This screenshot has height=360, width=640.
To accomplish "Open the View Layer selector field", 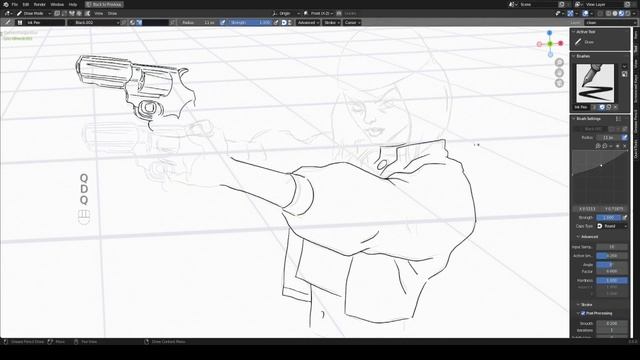I will pos(604,4).
